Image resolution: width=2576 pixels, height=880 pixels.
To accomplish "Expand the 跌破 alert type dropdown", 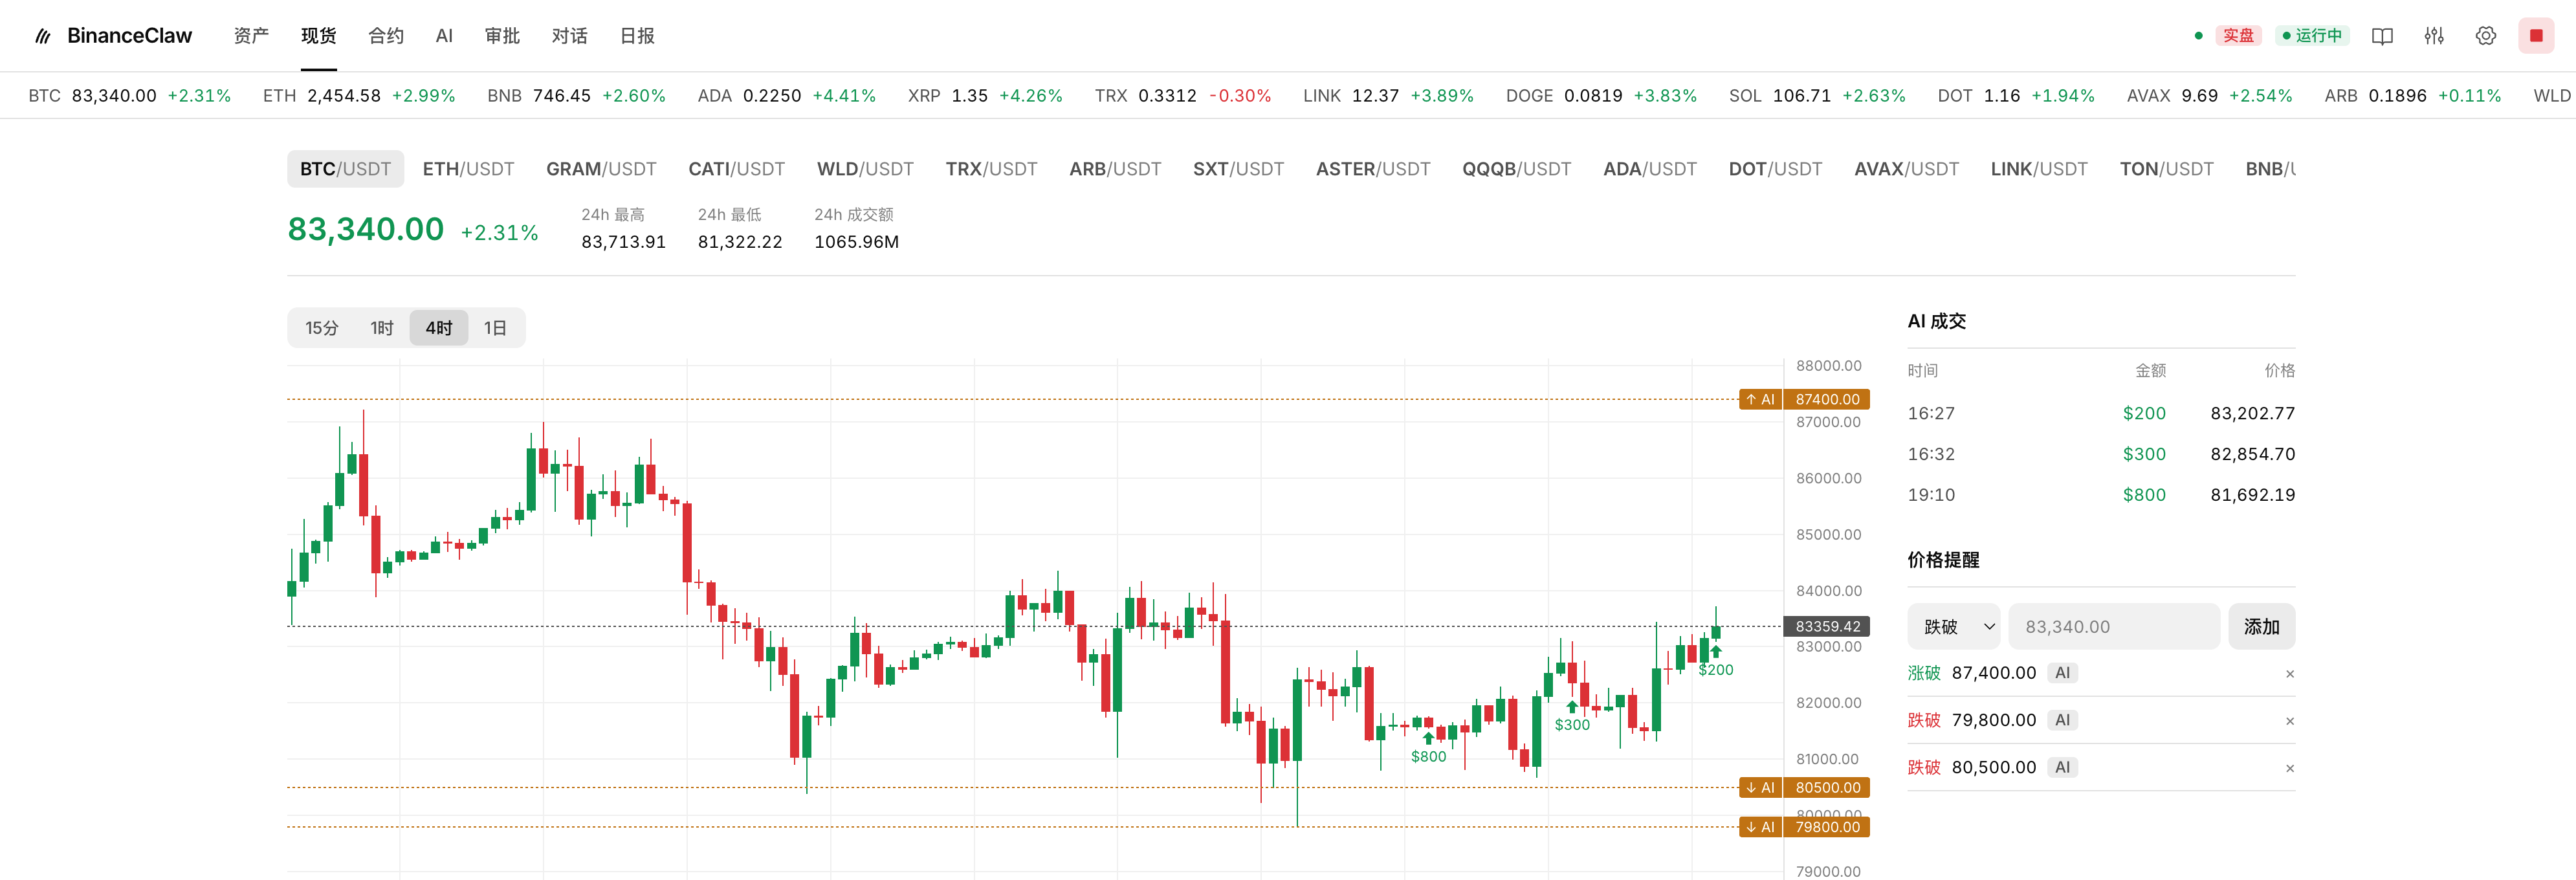I will click(x=1953, y=627).
